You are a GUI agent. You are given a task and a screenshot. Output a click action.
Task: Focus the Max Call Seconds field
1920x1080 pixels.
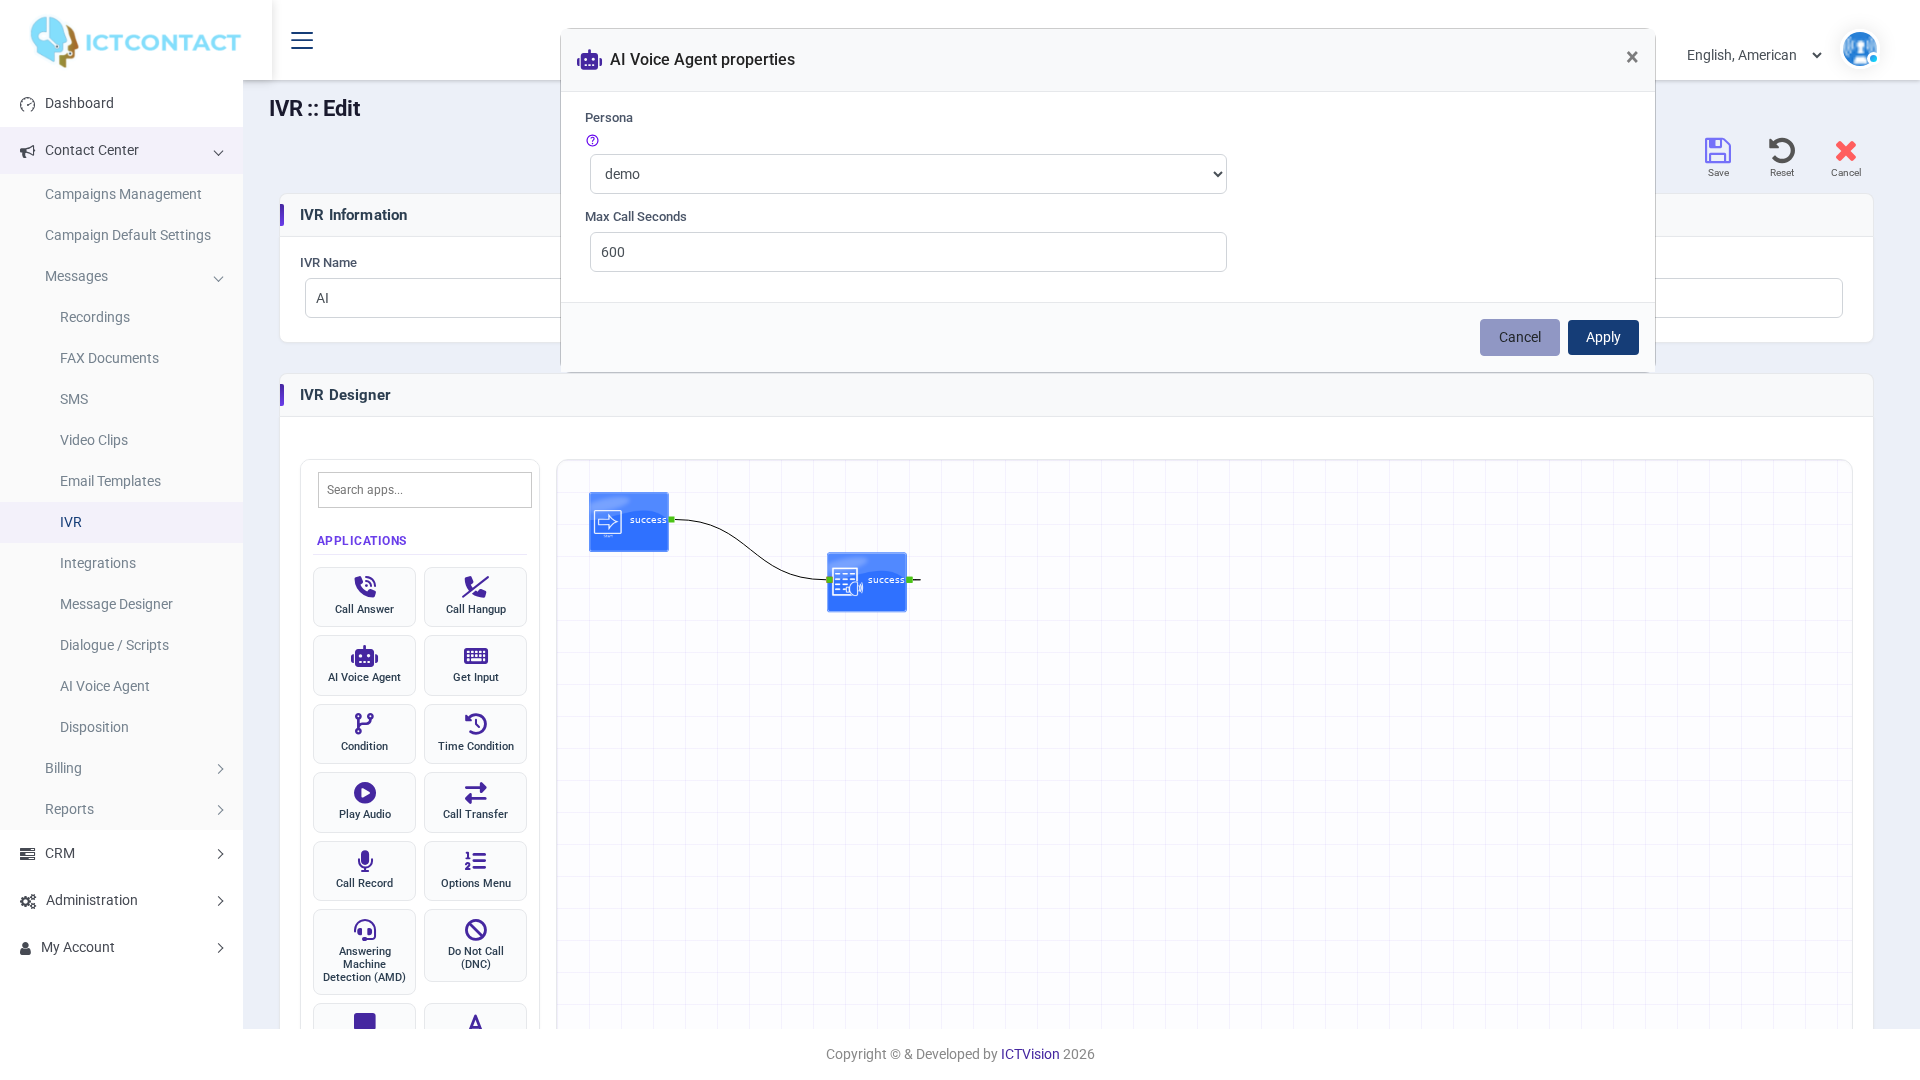click(908, 252)
